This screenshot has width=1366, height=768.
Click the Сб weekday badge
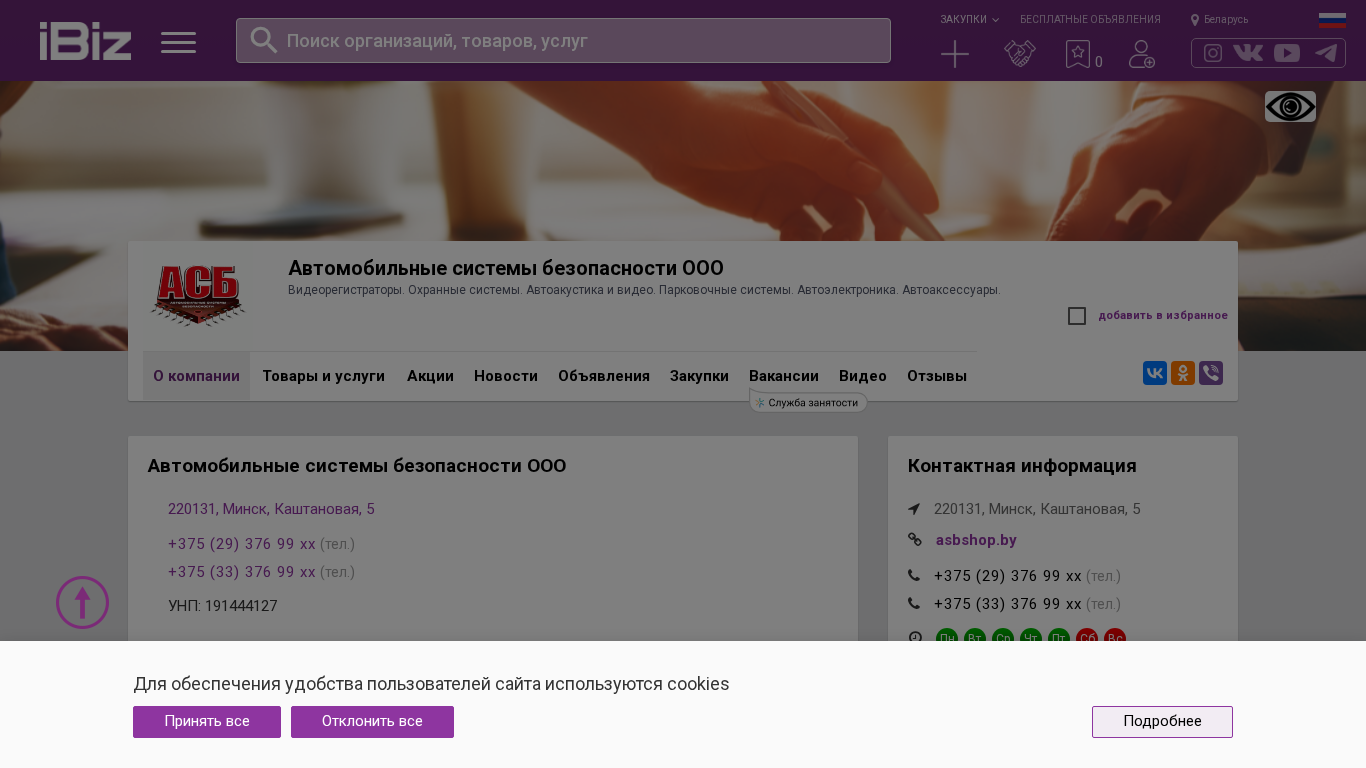click(1087, 638)
